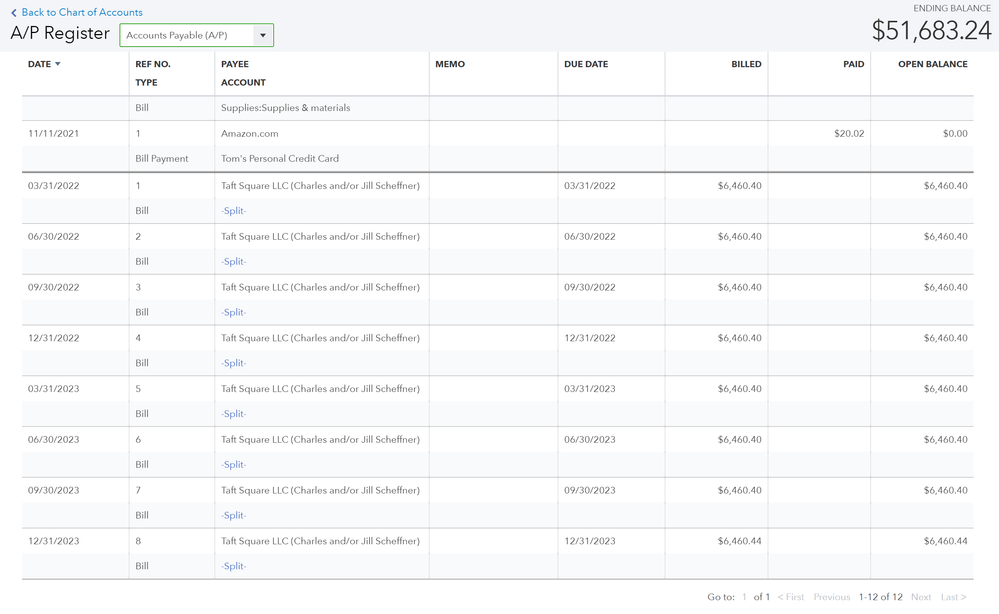Click the Last > pagination link
This screenshot has height=614, width=999.
click(x=951, y=597)
